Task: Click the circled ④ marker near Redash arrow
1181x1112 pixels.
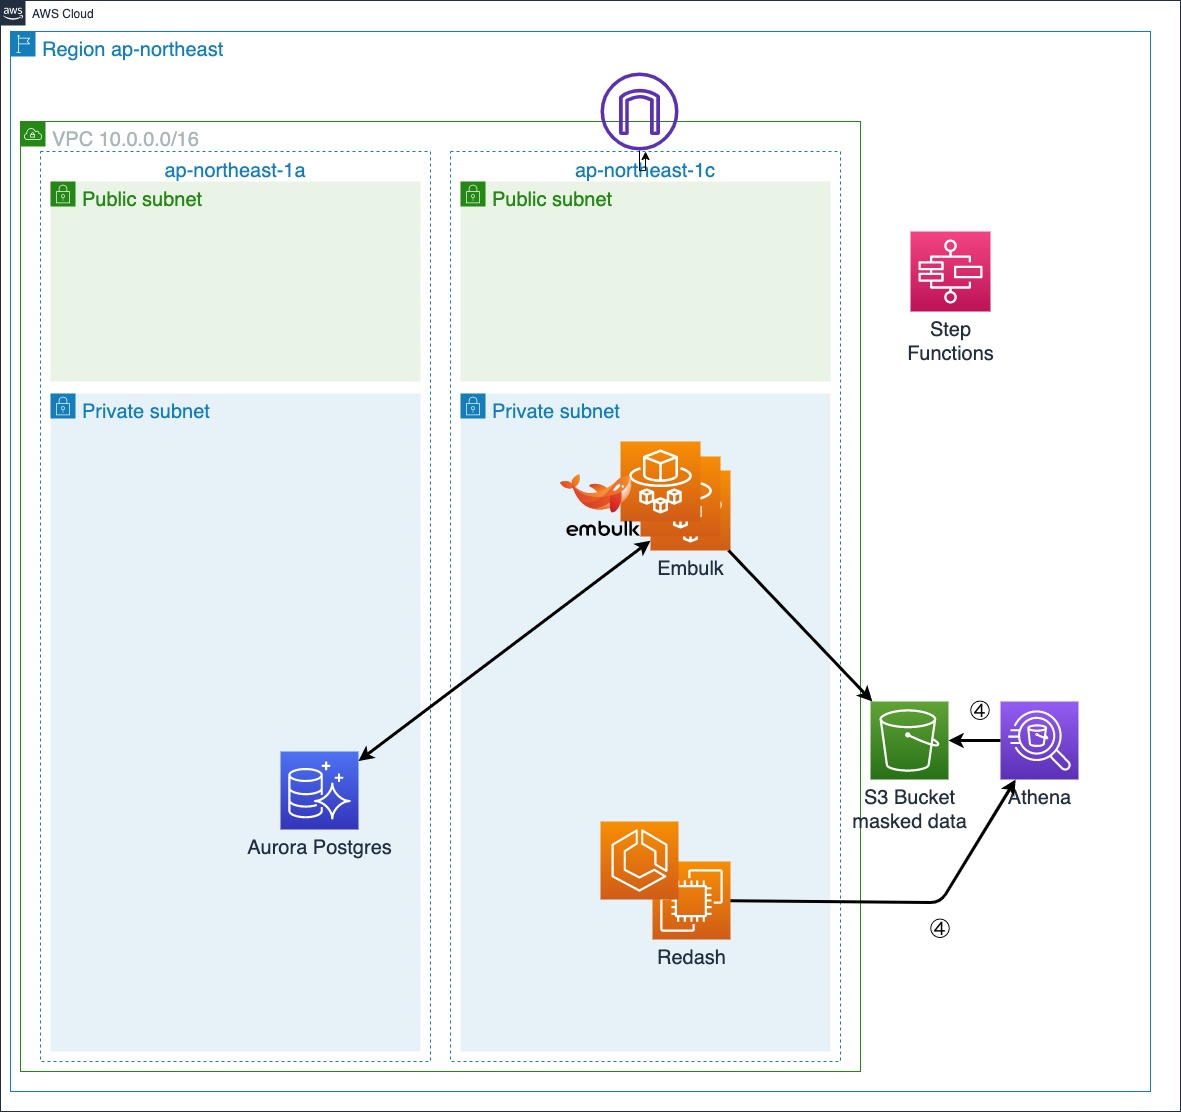Action: coord(938,929)
